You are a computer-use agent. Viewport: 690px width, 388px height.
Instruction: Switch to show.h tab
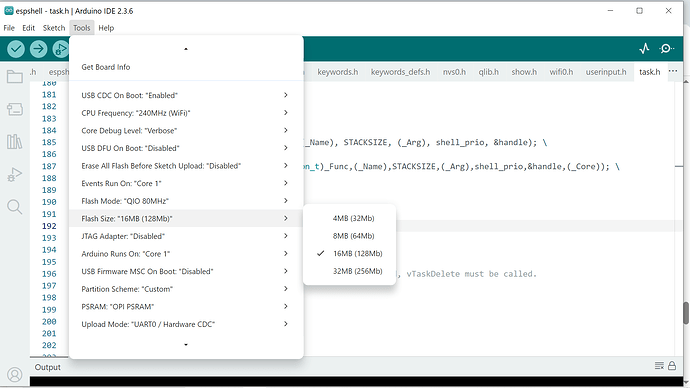pos(524,72)
